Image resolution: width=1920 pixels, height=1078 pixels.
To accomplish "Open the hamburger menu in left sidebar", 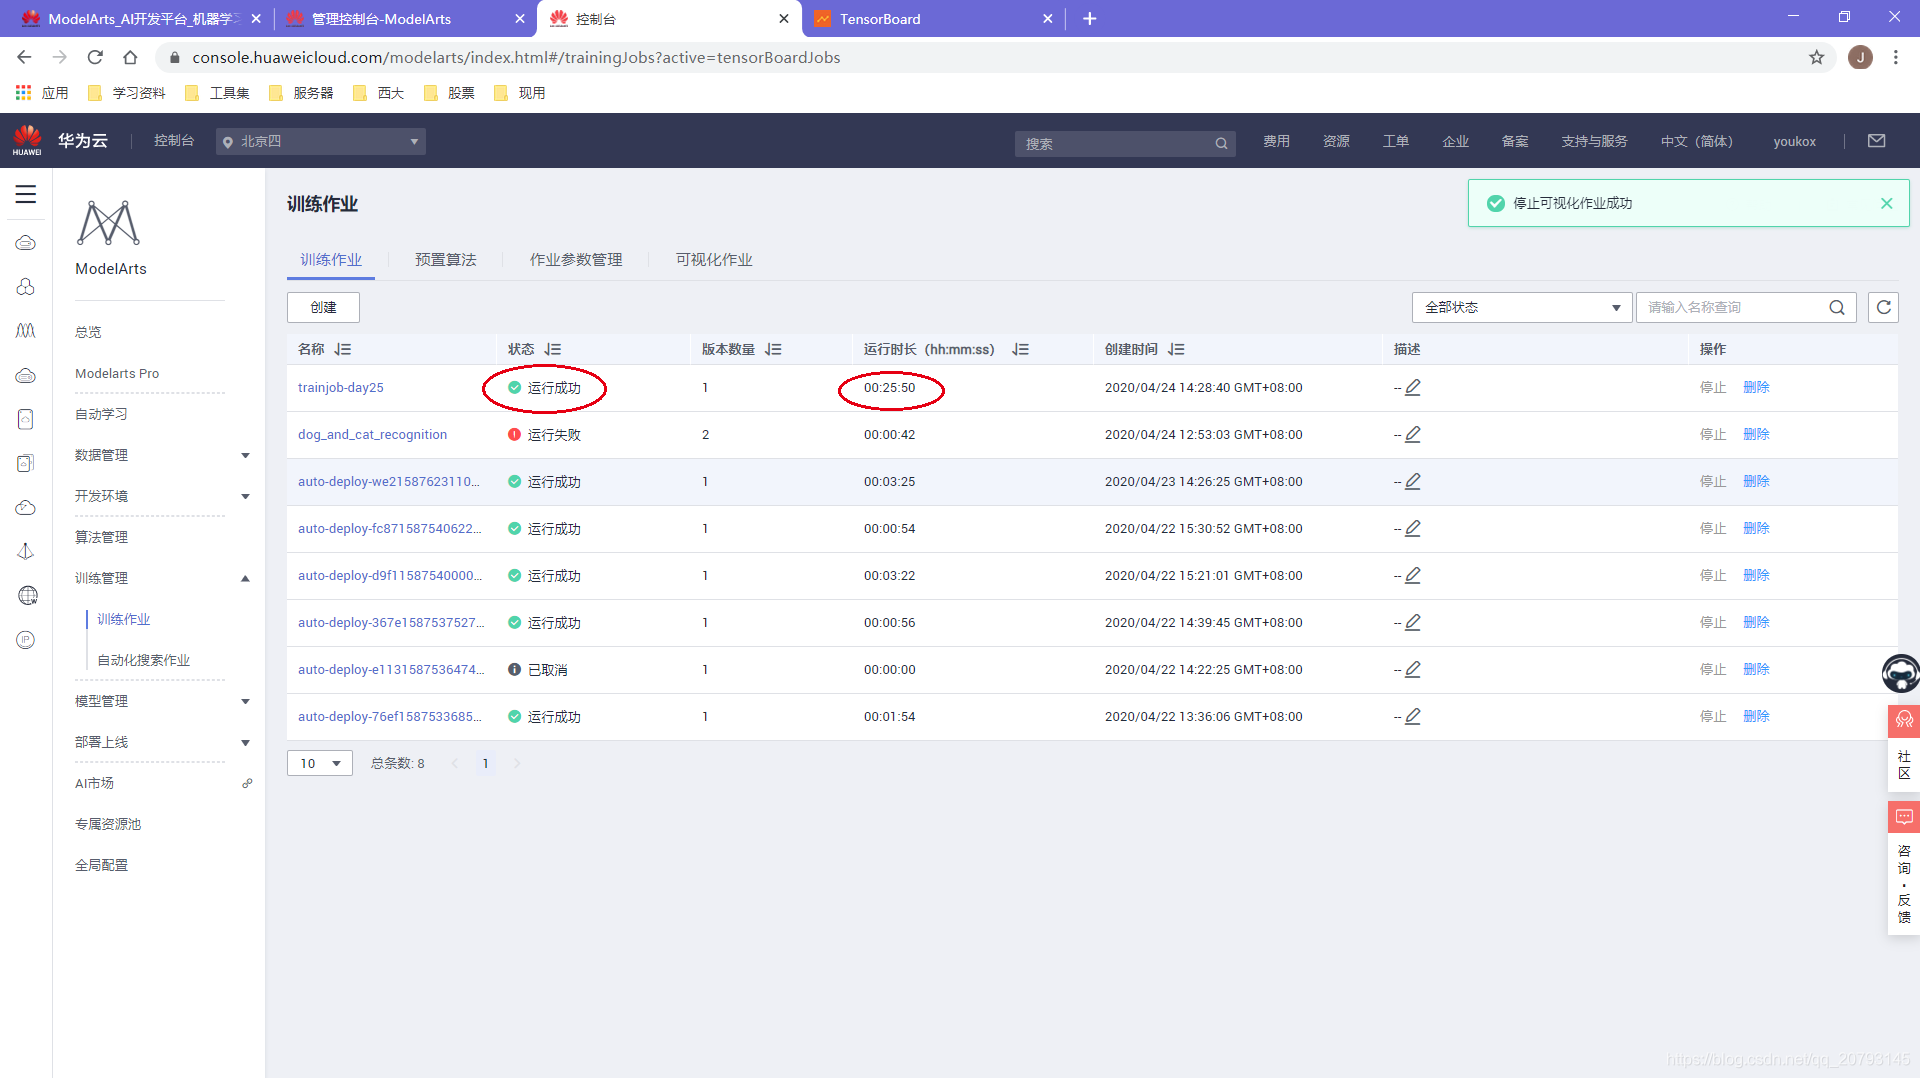I will pos(26,194).
